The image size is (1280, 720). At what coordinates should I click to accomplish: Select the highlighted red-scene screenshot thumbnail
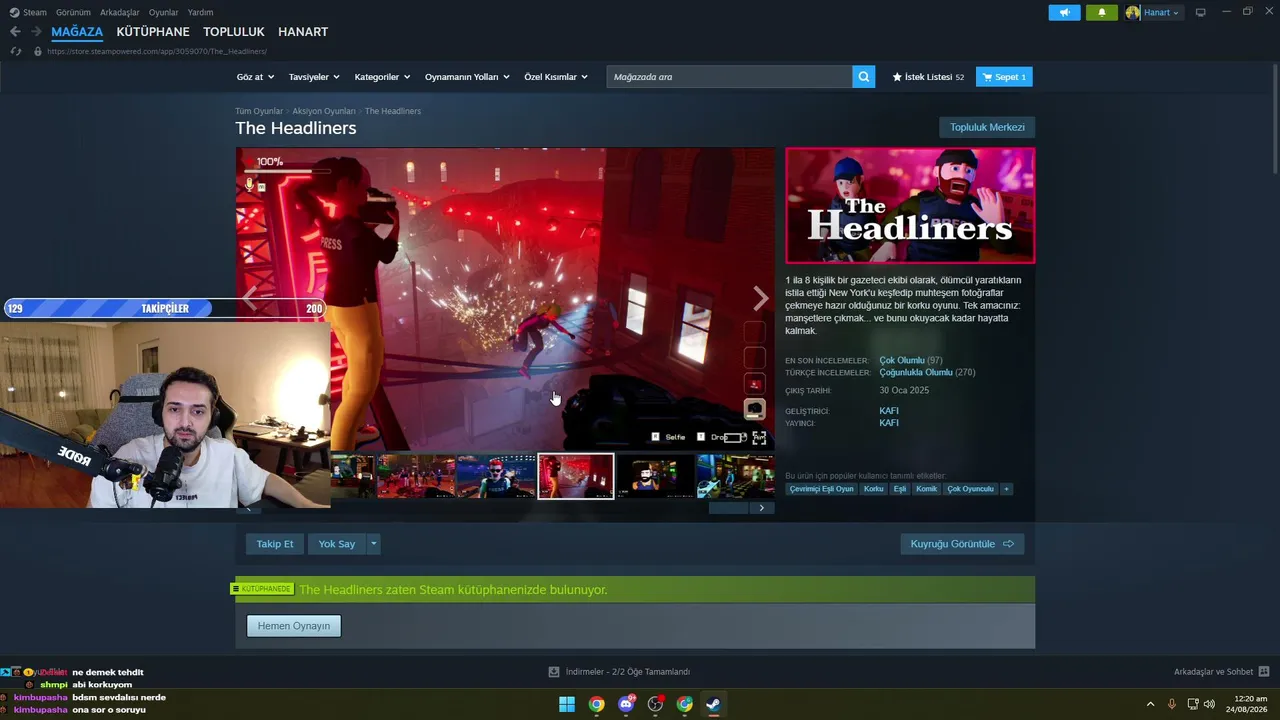576,476
